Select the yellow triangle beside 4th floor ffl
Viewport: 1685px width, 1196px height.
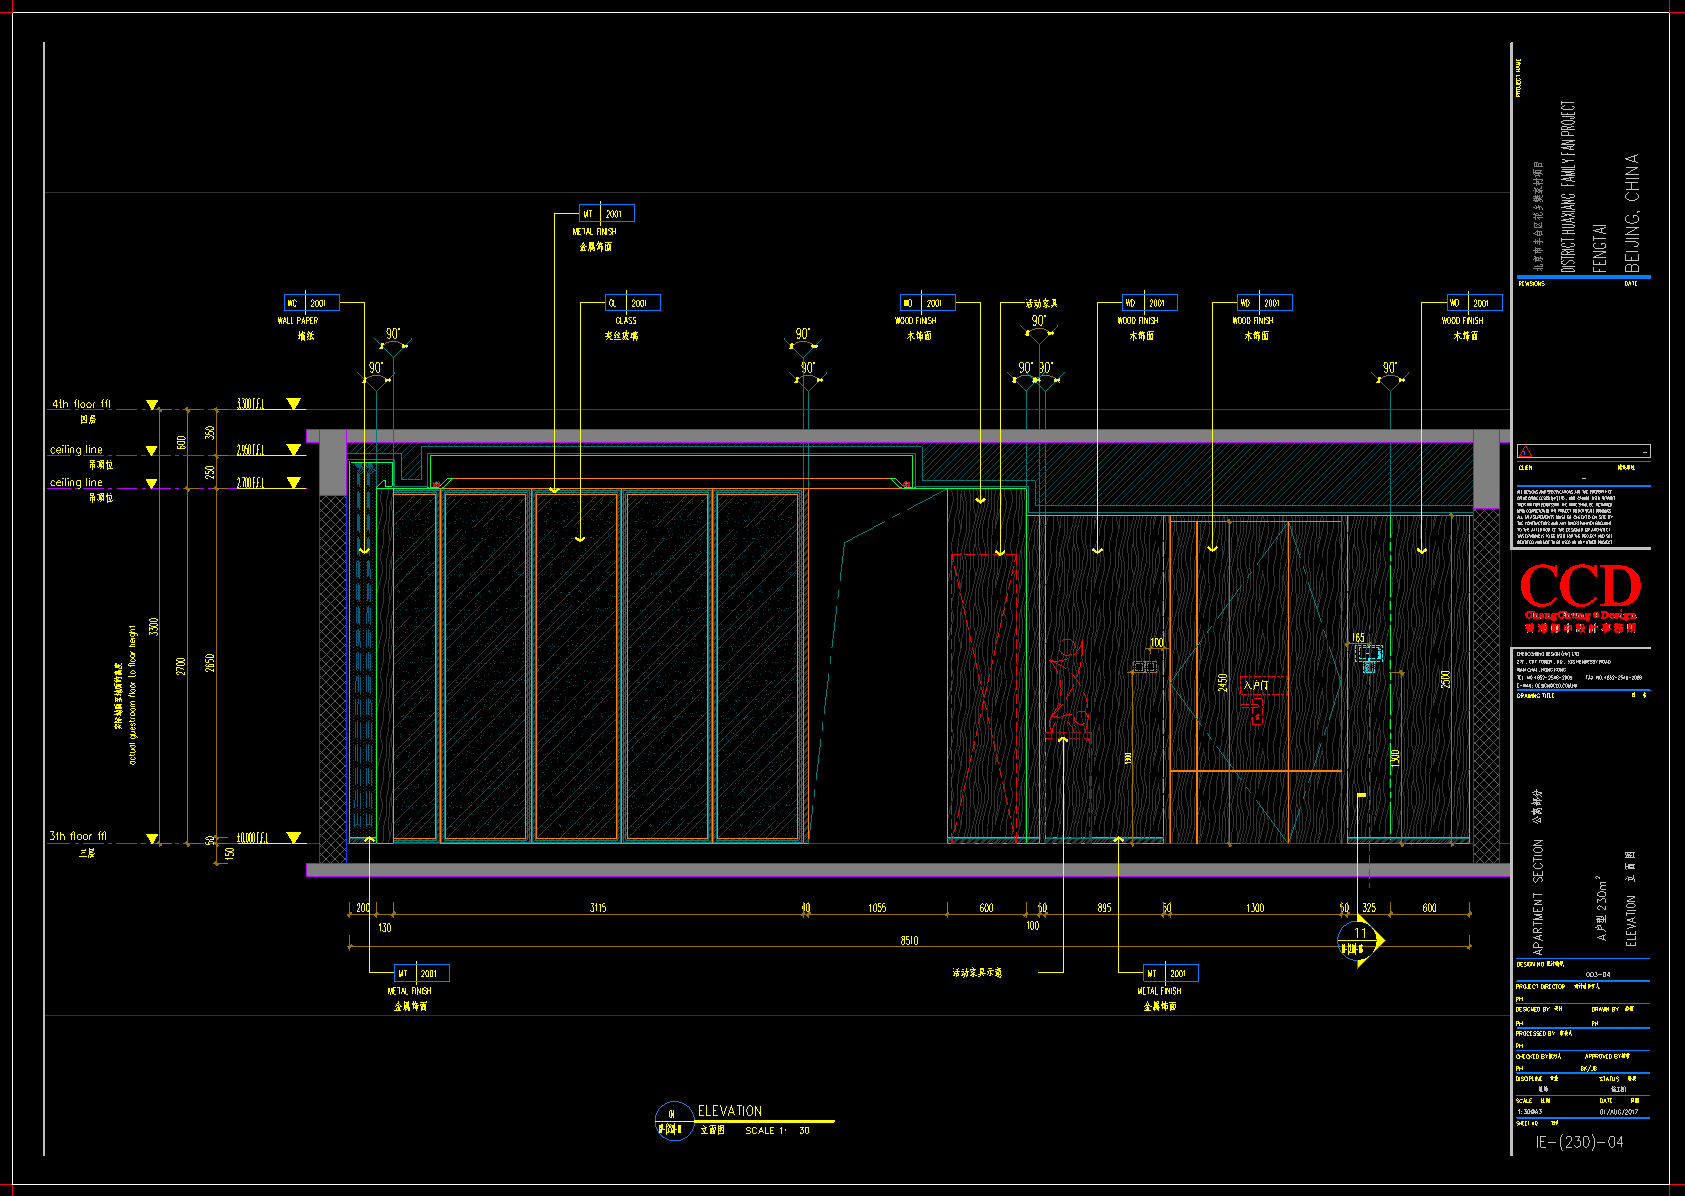point(152,405)
